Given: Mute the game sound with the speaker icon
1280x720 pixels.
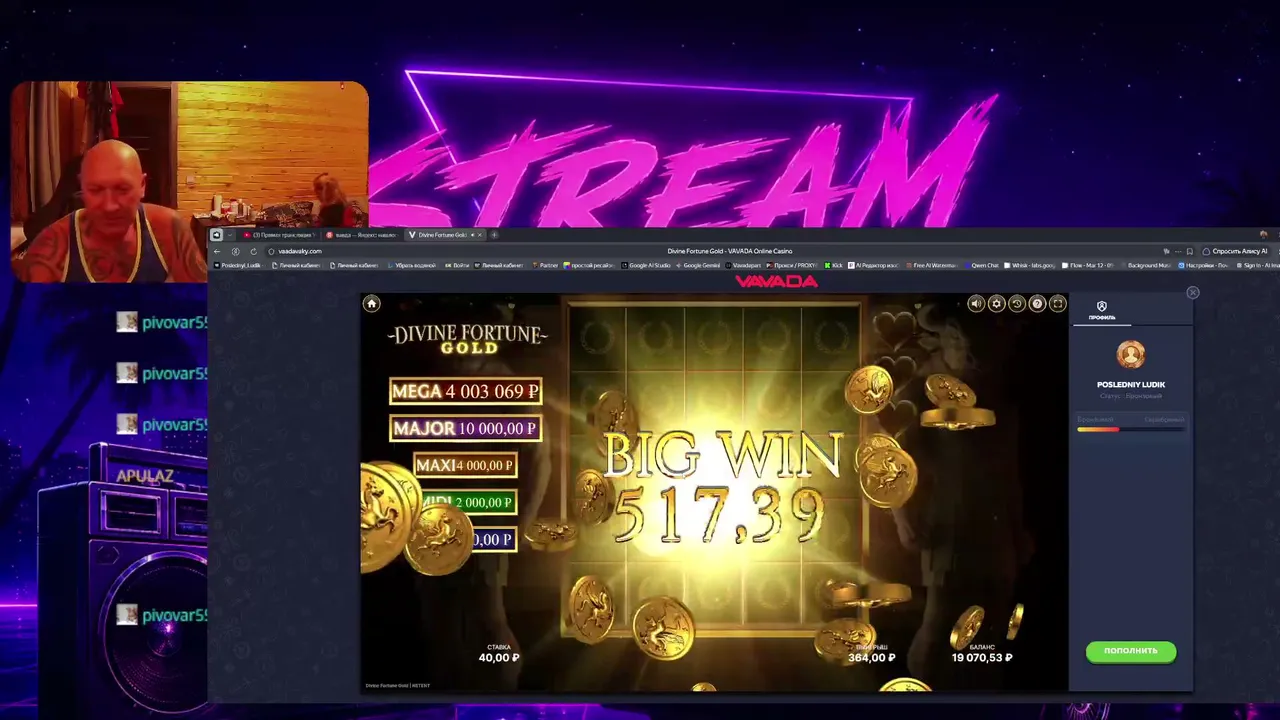Looking at the screenshot, I should (976, 304).
